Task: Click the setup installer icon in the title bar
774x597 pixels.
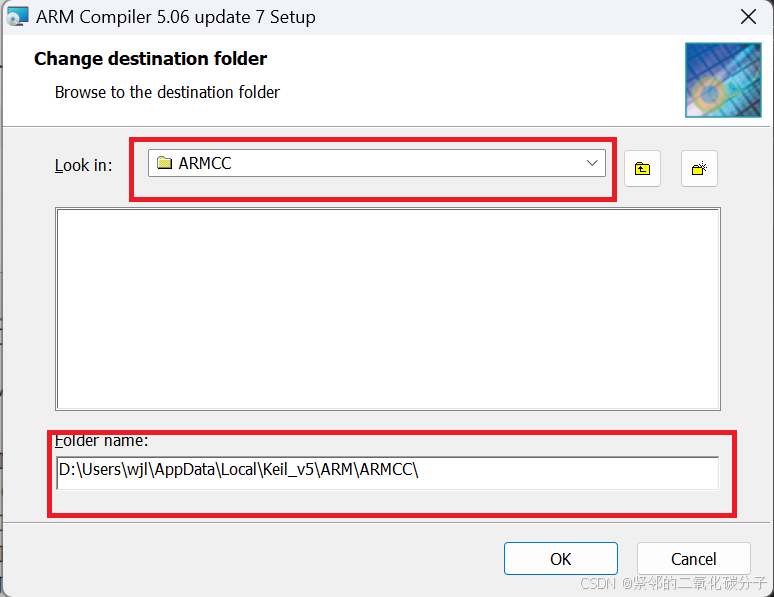Action: click(17, 16)
